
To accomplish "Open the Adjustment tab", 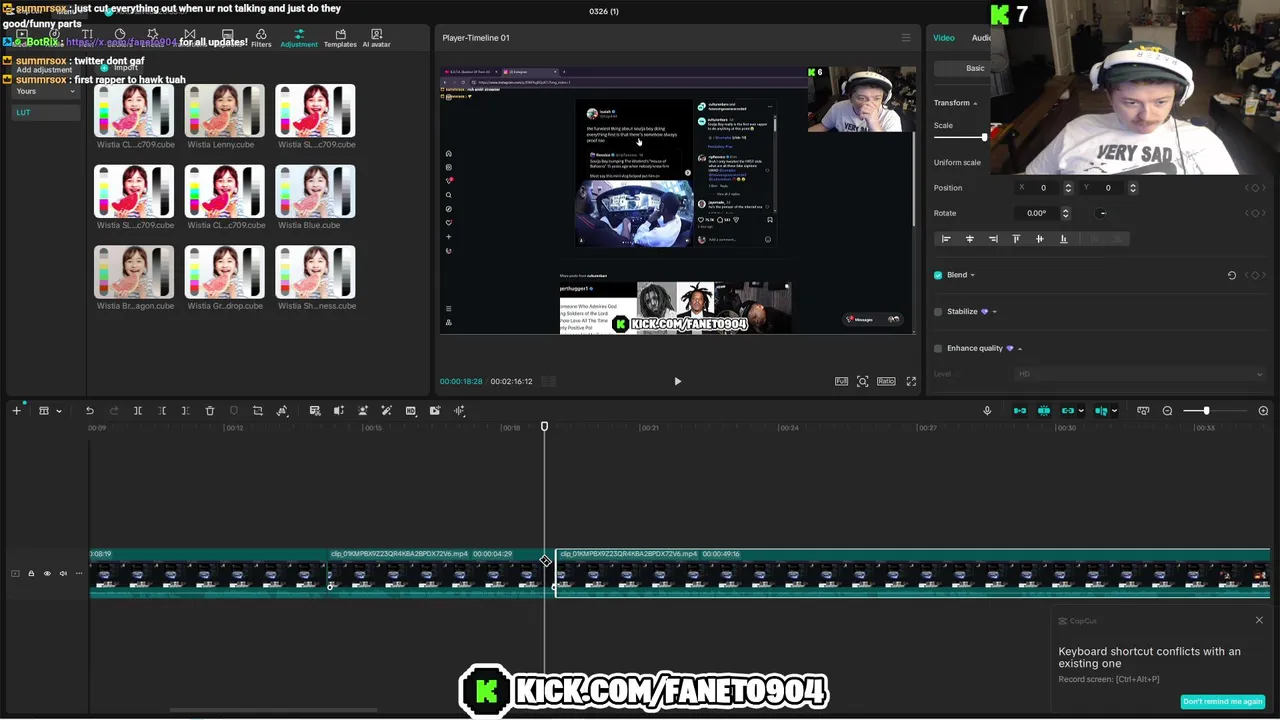I will pos(299,39).
